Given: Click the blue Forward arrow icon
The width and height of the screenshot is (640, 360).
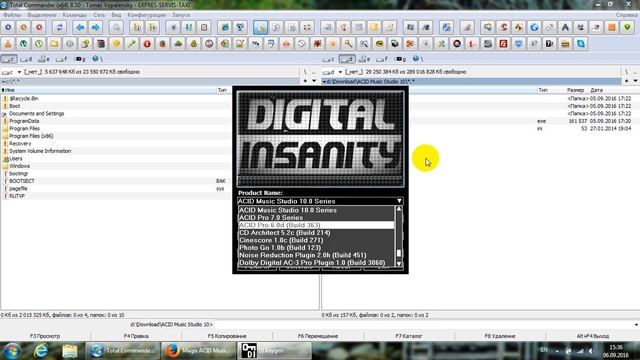Looking at the screenshot, I should pyautogui.click(x=96, y=27).
